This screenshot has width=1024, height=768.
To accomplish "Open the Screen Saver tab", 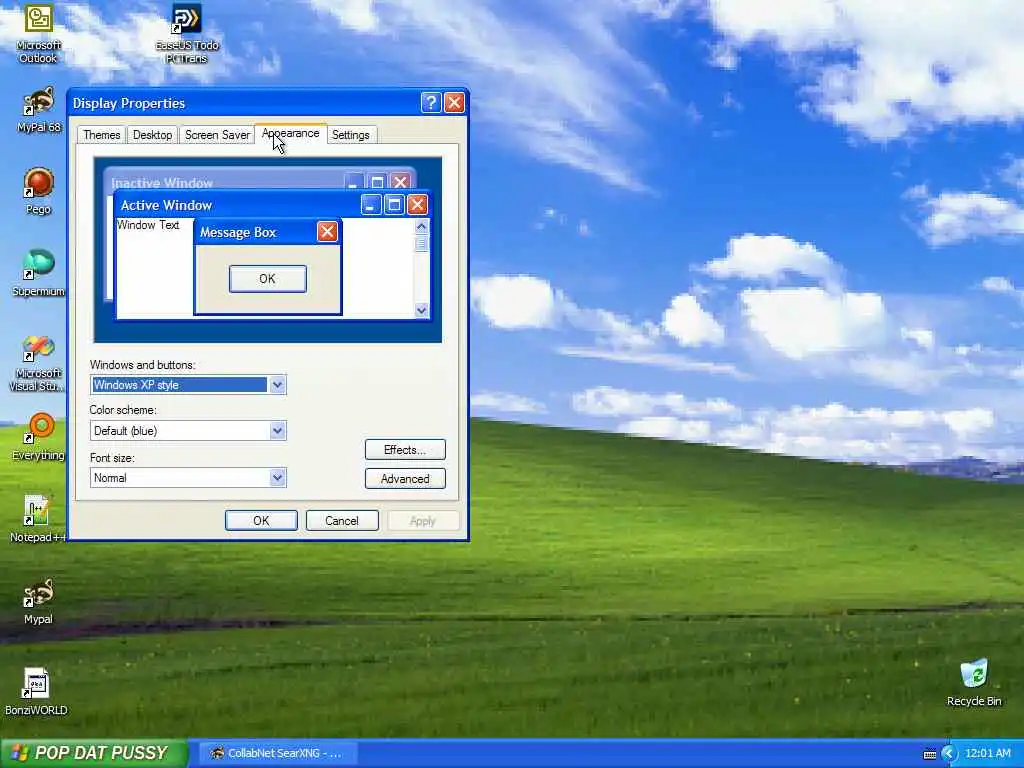I will [217, 135].
